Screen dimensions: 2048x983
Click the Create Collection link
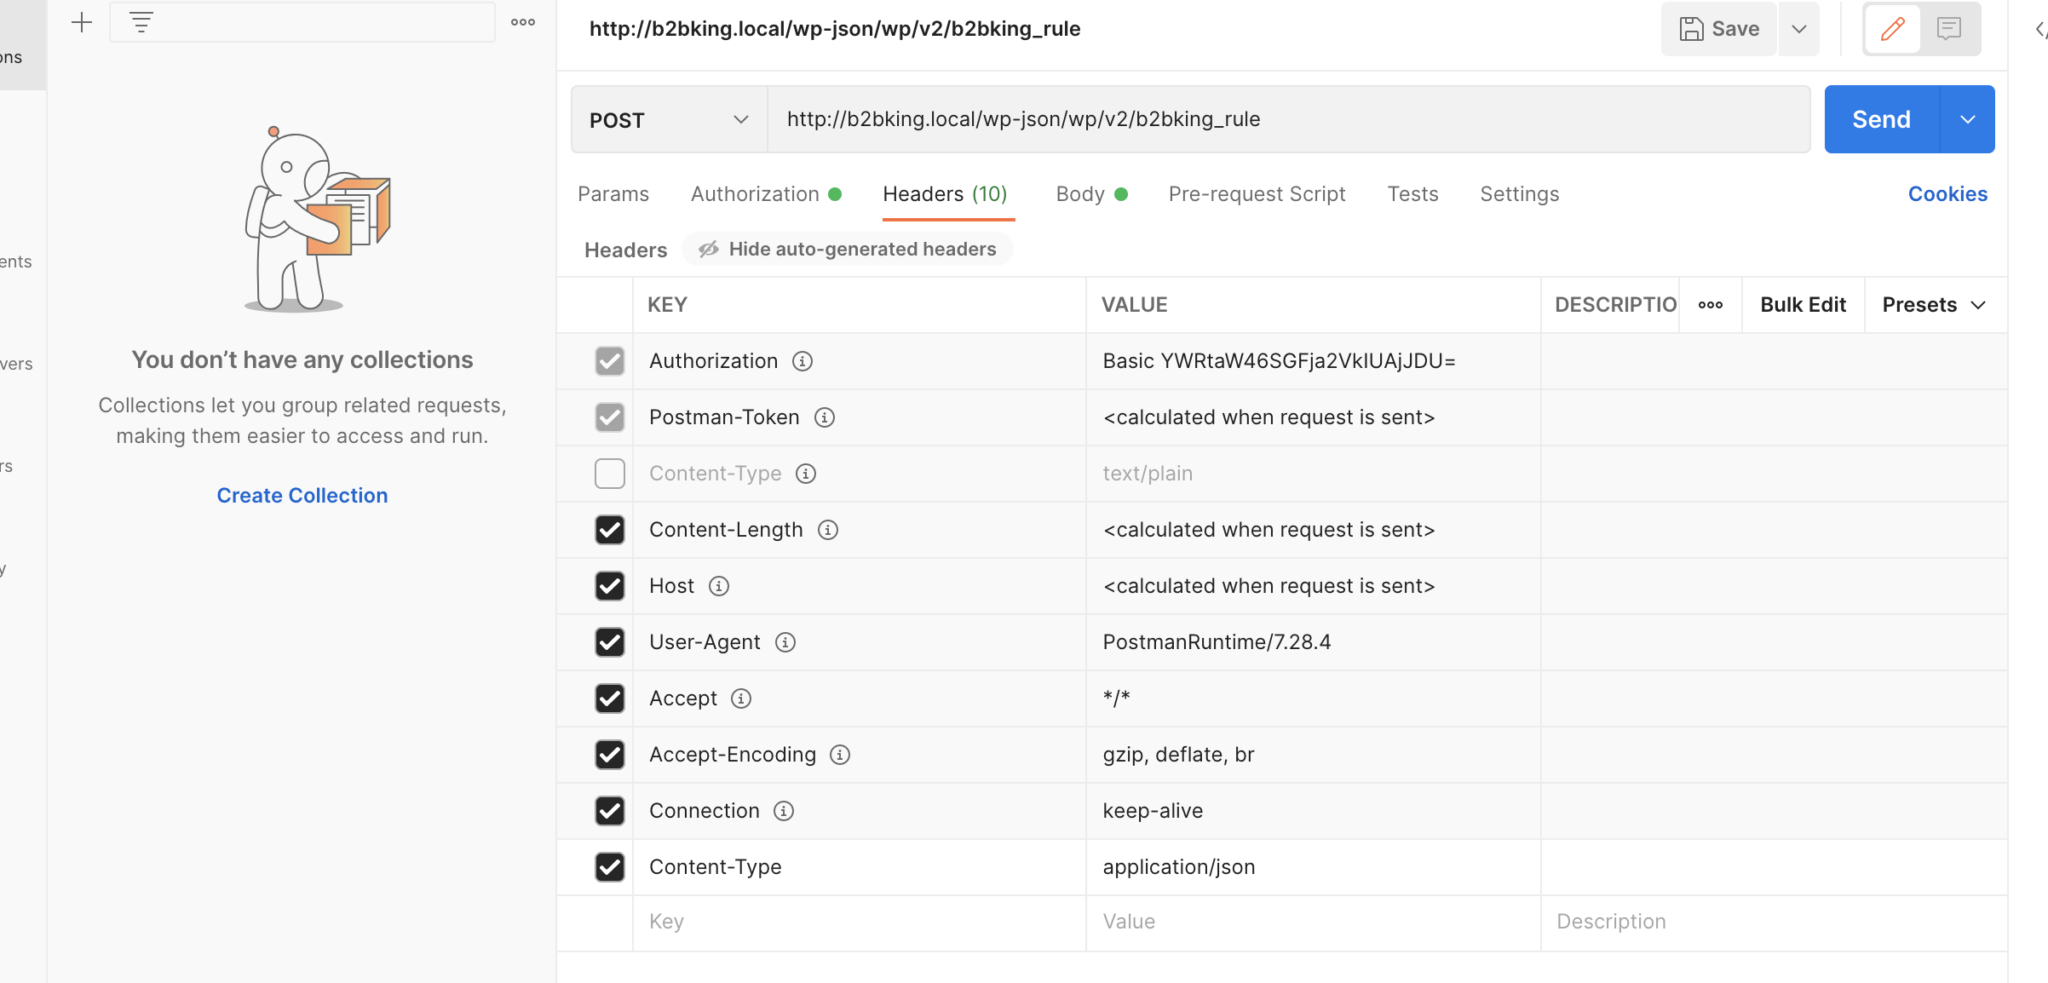pos(302,496)
